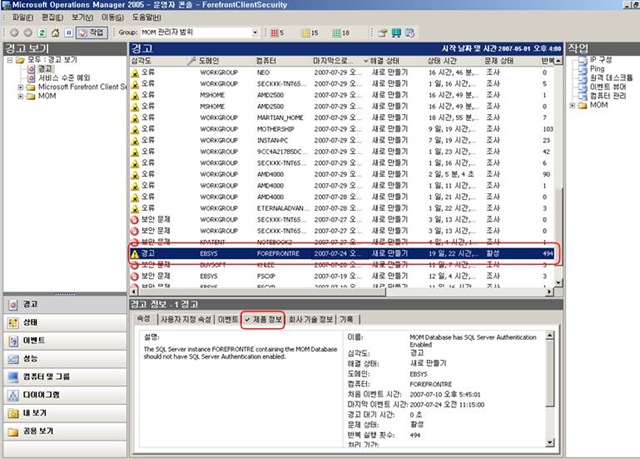Image resolution: width=640 pixels, height=459 pixels.
Task: Switch to 제품 정보 tab
Action: (263, 319)
